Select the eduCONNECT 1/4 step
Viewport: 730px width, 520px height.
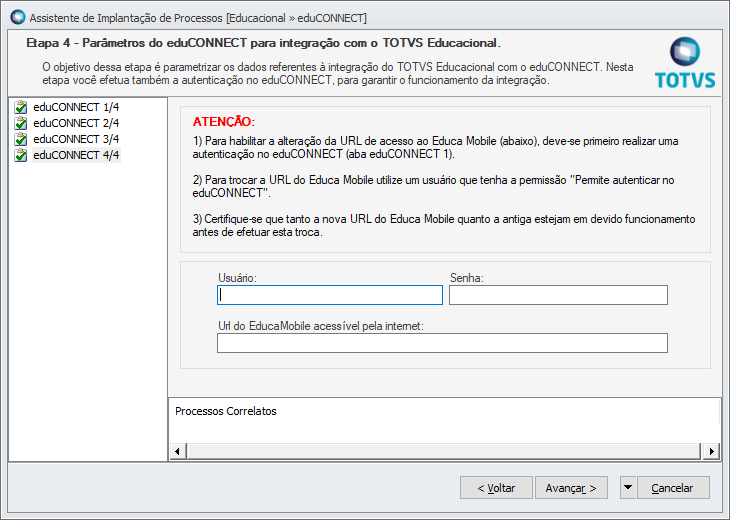point(76,108)
